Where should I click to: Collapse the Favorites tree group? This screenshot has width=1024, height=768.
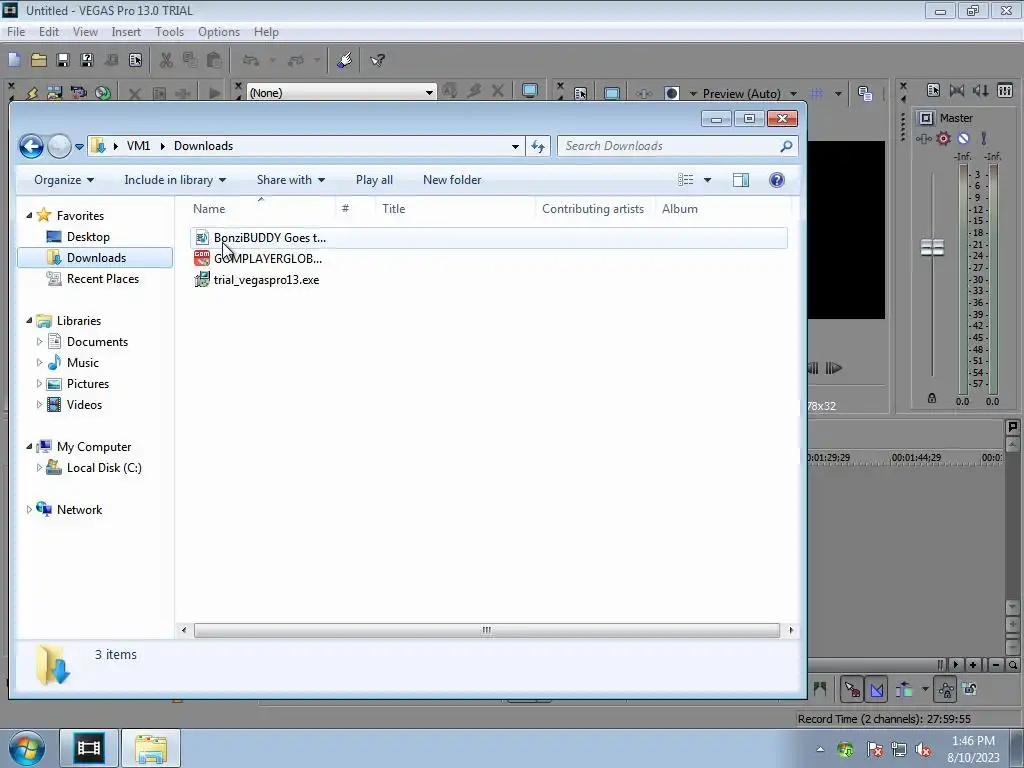click(29, 216)
